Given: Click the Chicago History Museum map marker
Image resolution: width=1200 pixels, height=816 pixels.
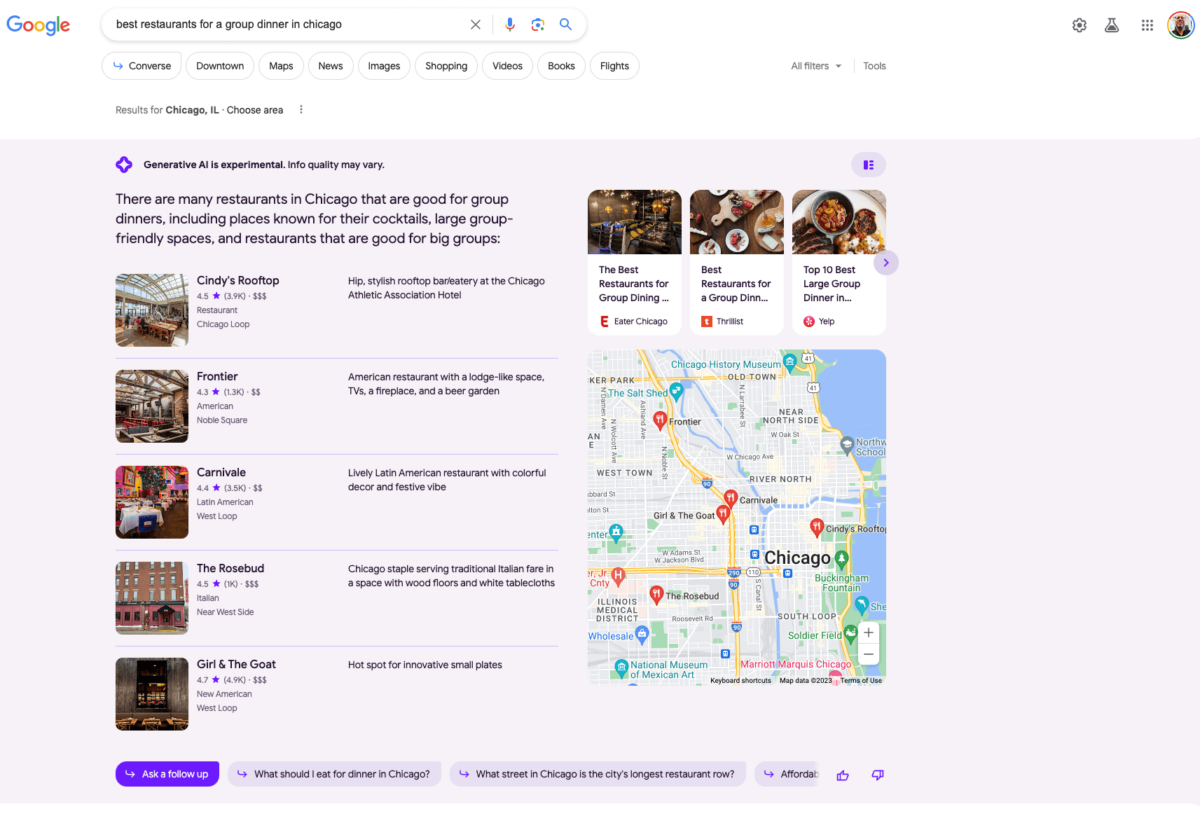Looking at the screenshot, I should [790, 361].
